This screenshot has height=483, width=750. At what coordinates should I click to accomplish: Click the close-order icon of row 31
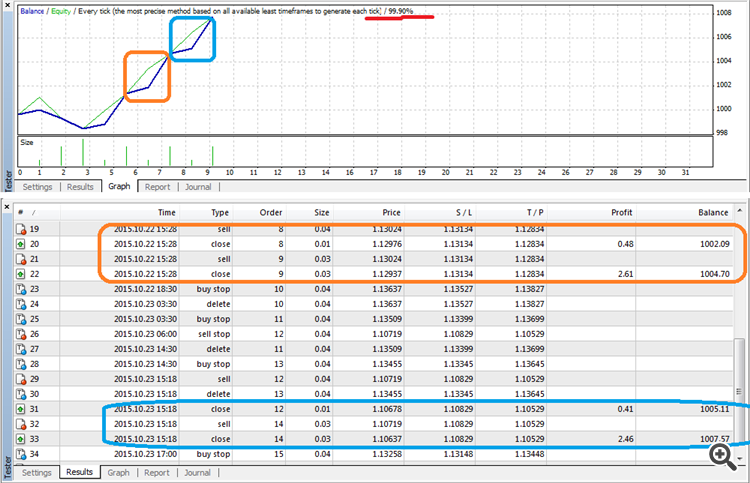pos(21,409)
